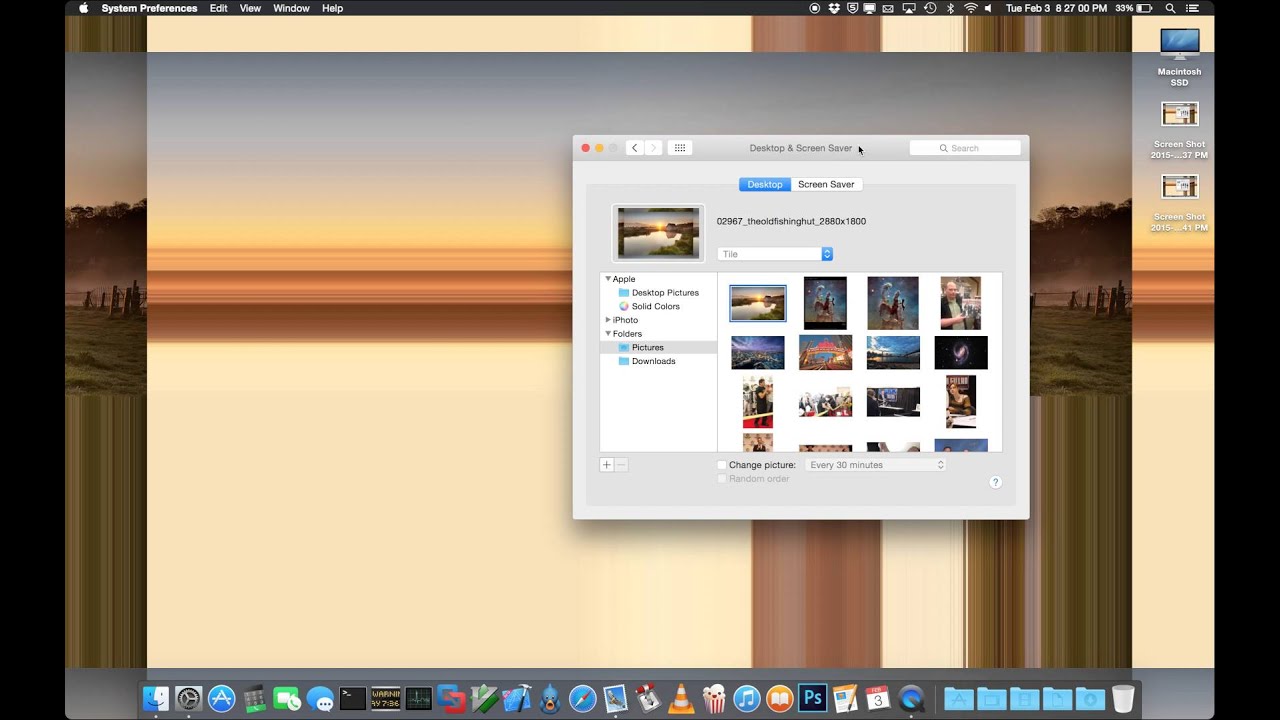The image size is (1280, 720).
Task: Launch iTunes from the Dock
Action: [x=748, y=697]
